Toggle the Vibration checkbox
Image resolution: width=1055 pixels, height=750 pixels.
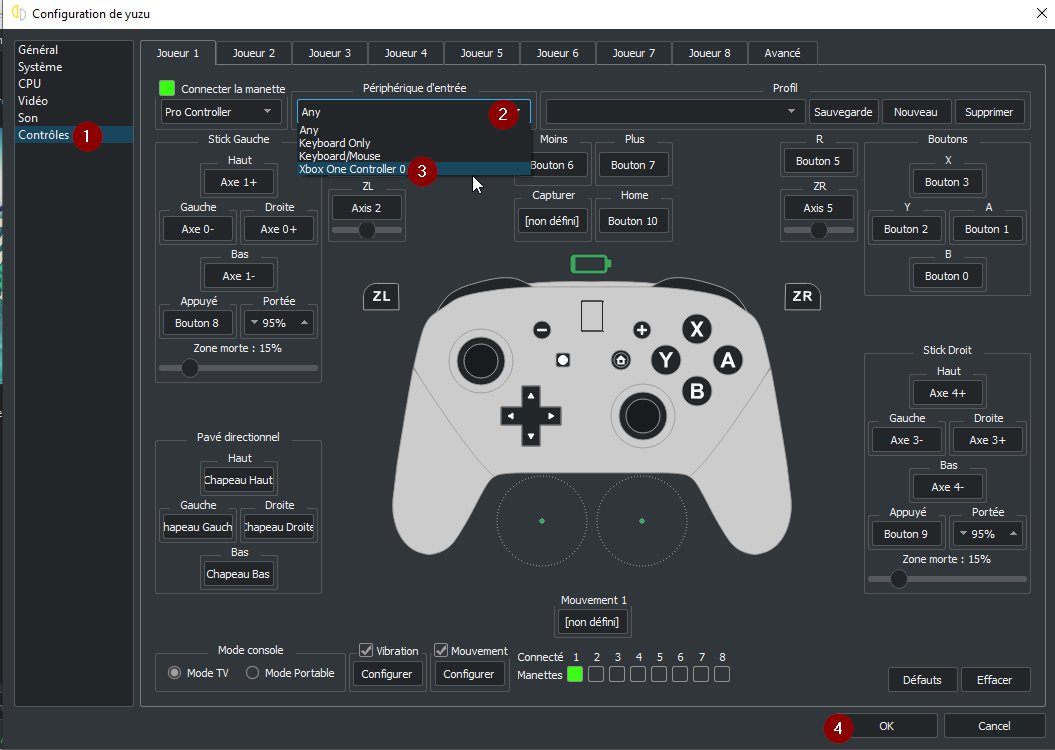point(366,651)
